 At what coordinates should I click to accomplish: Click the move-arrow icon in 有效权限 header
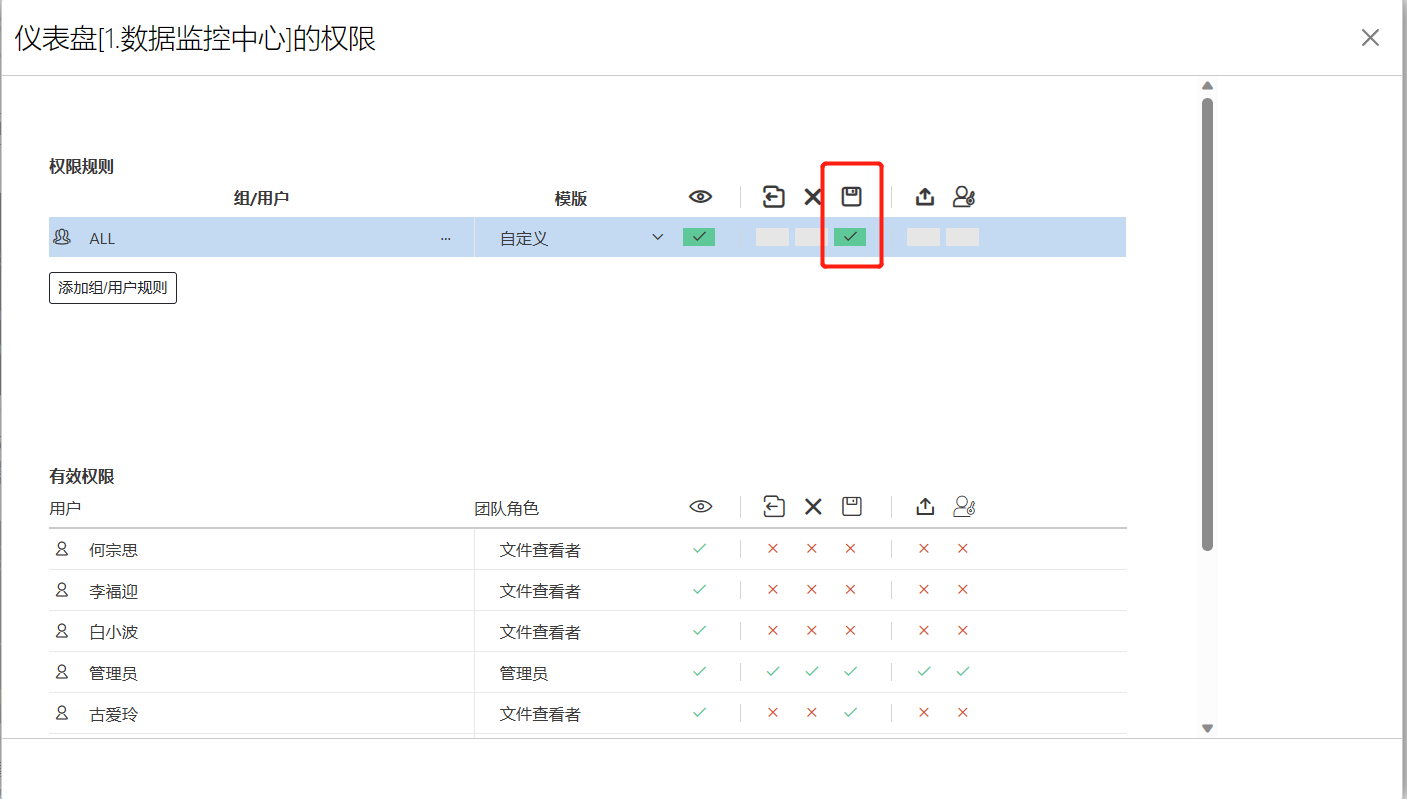point(773,507)
